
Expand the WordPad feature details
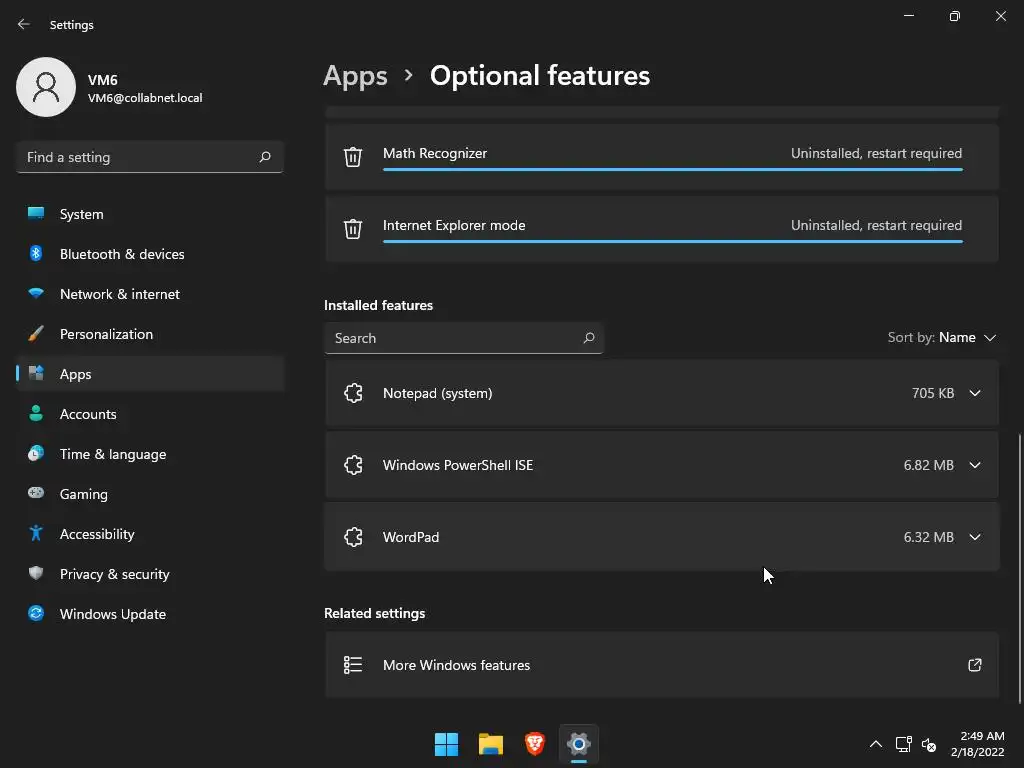pos(975,537)
